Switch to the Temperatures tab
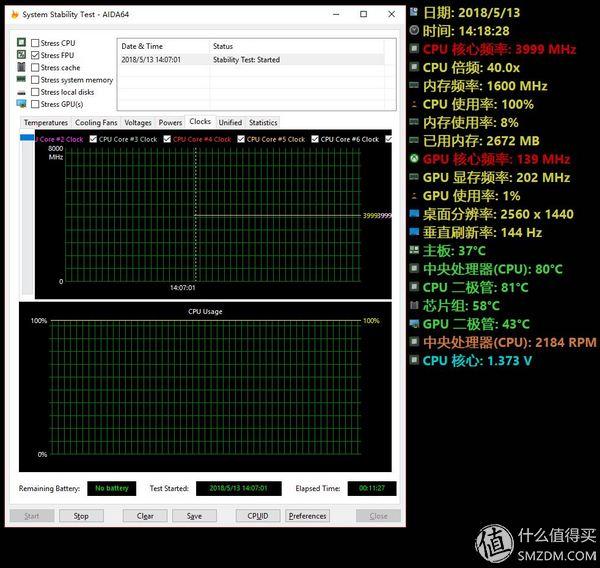600x568 pixels. coord(46,122)
